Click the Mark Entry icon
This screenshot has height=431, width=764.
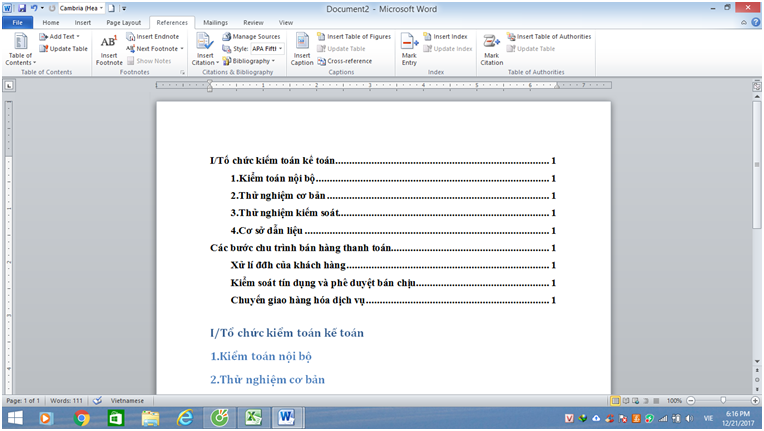point(409,49)
